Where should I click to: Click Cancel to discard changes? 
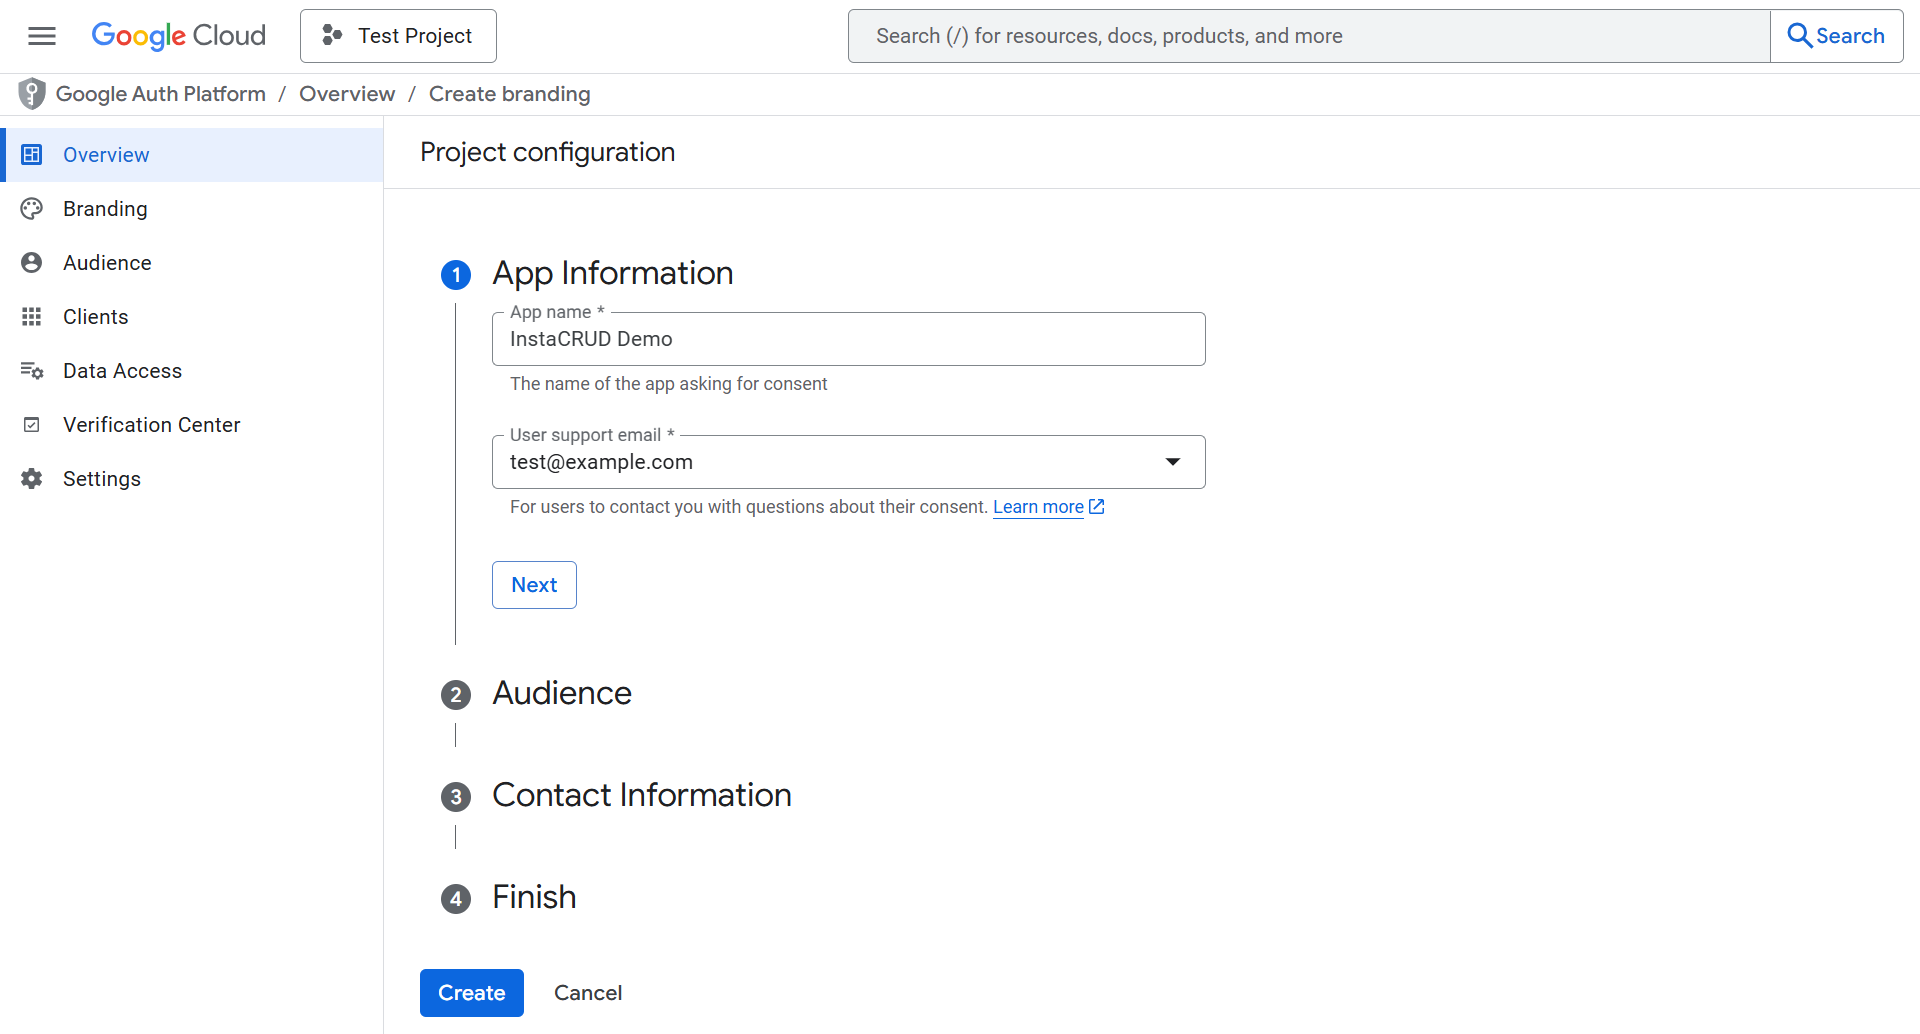click(x=588, y=992)
